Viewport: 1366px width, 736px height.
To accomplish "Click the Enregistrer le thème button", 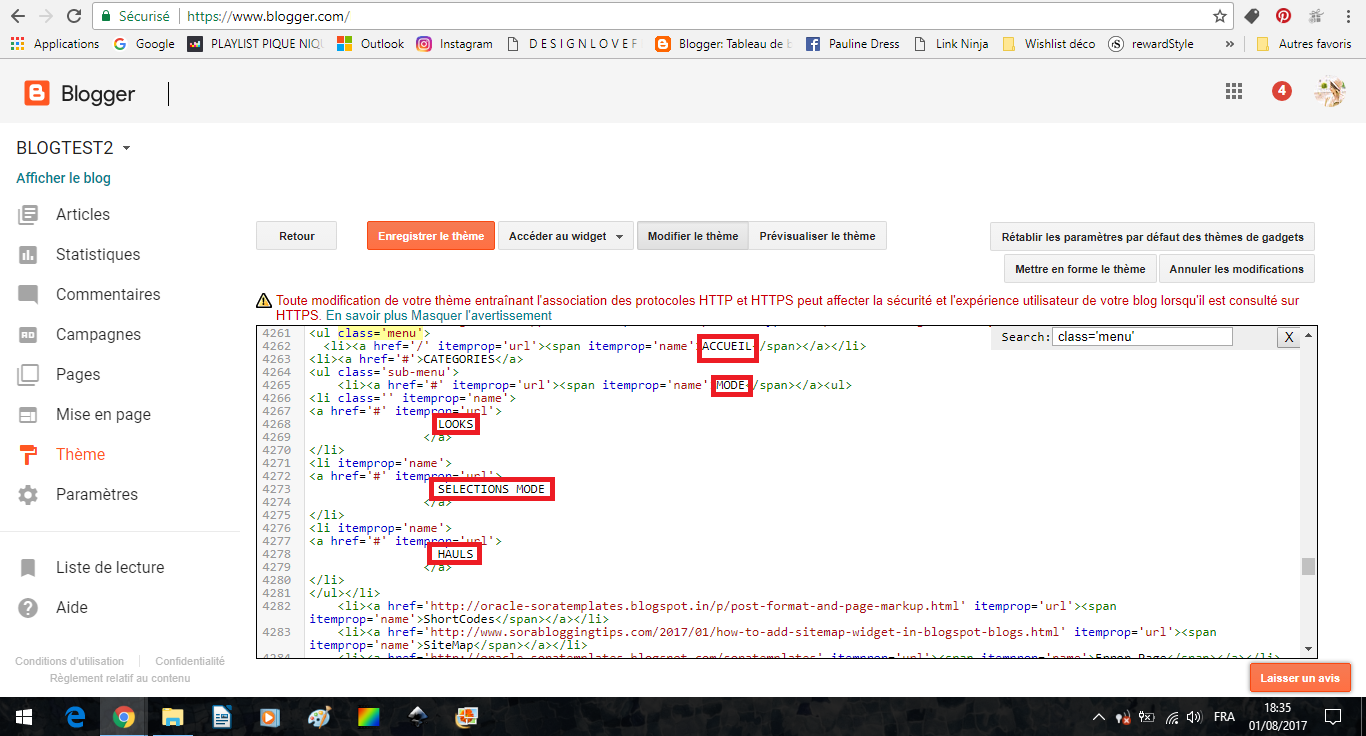I will pos(431,237).
